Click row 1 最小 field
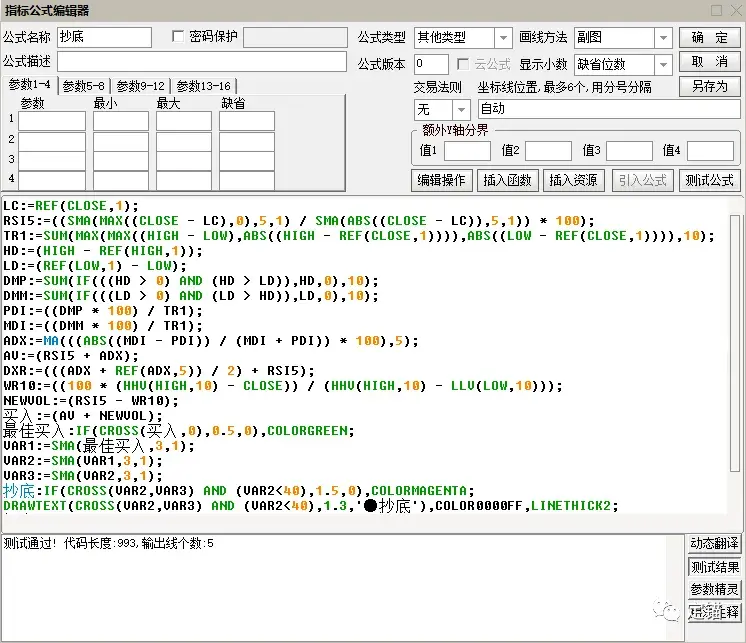This screenshot has height=643, width=746. (121, 121)
